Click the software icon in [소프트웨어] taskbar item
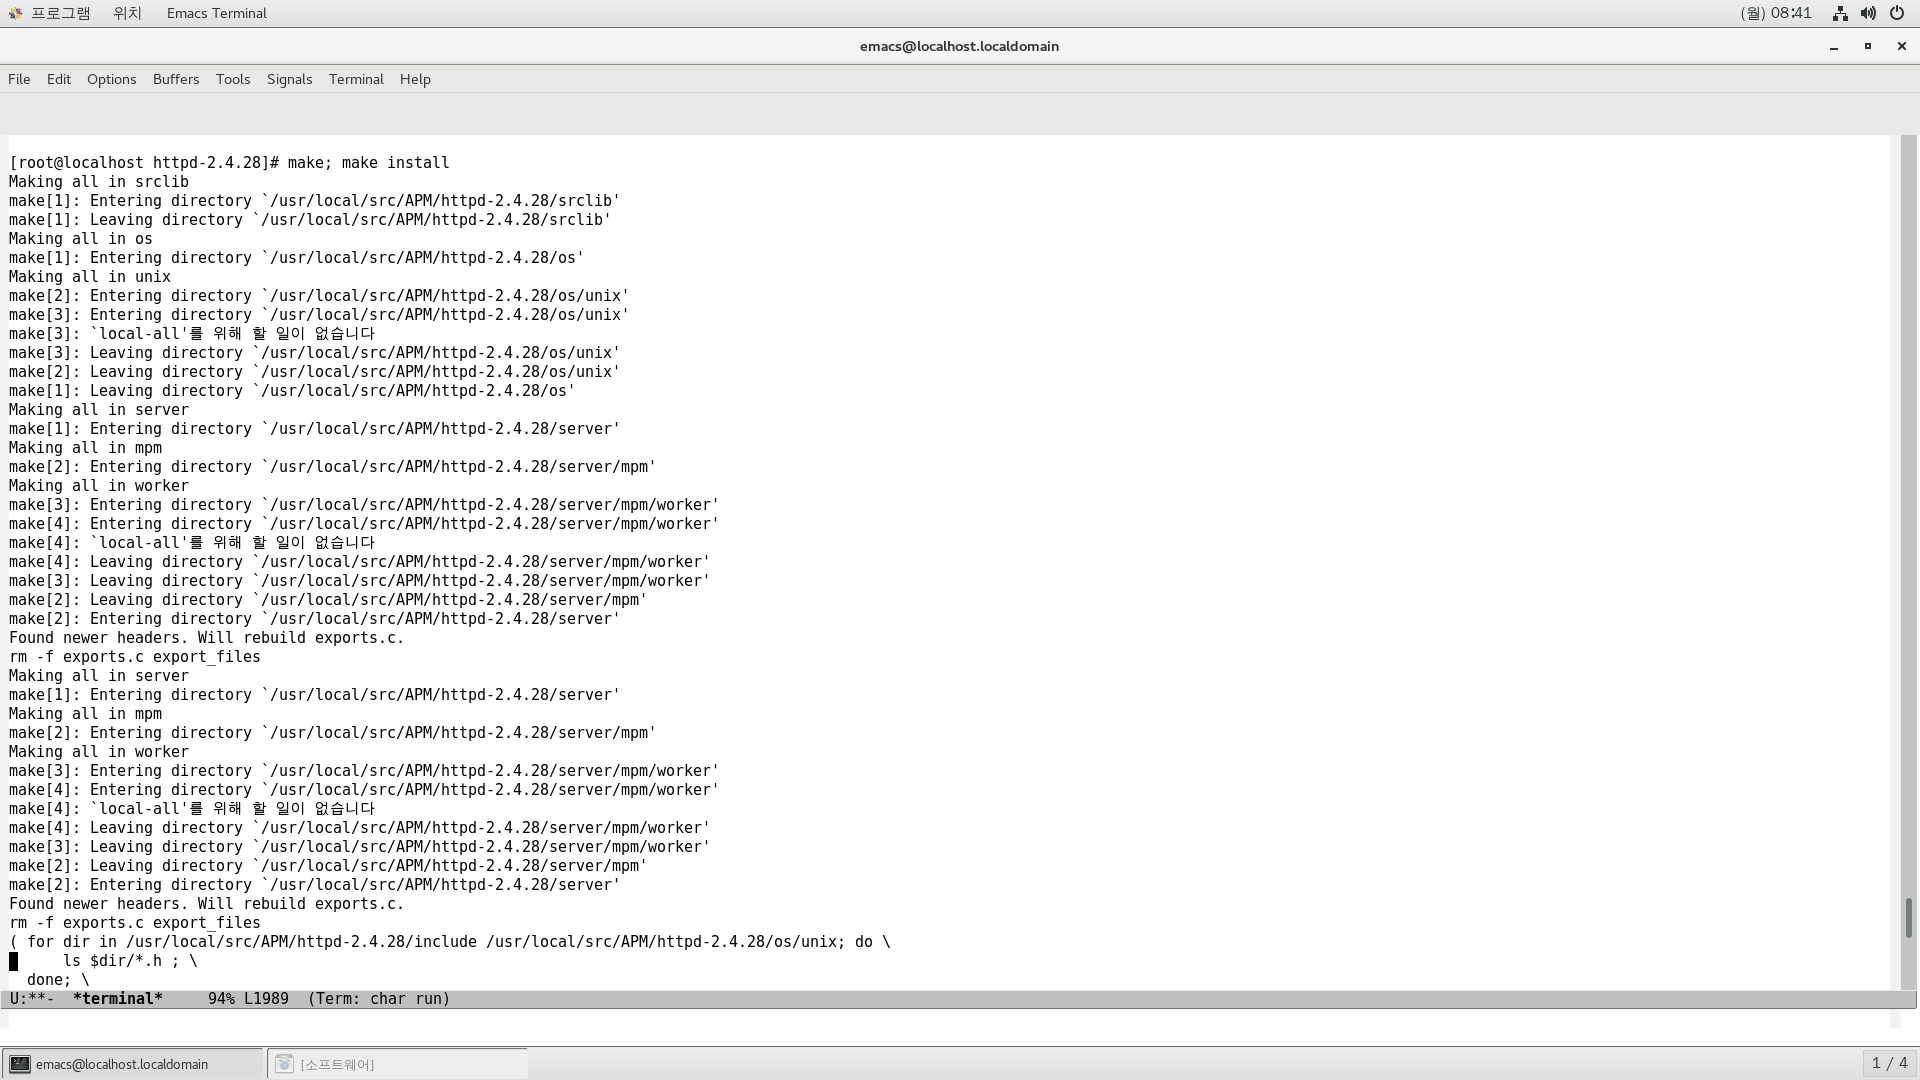Viewport: 1920px width, 1080px height. (x=284, y=1064)
